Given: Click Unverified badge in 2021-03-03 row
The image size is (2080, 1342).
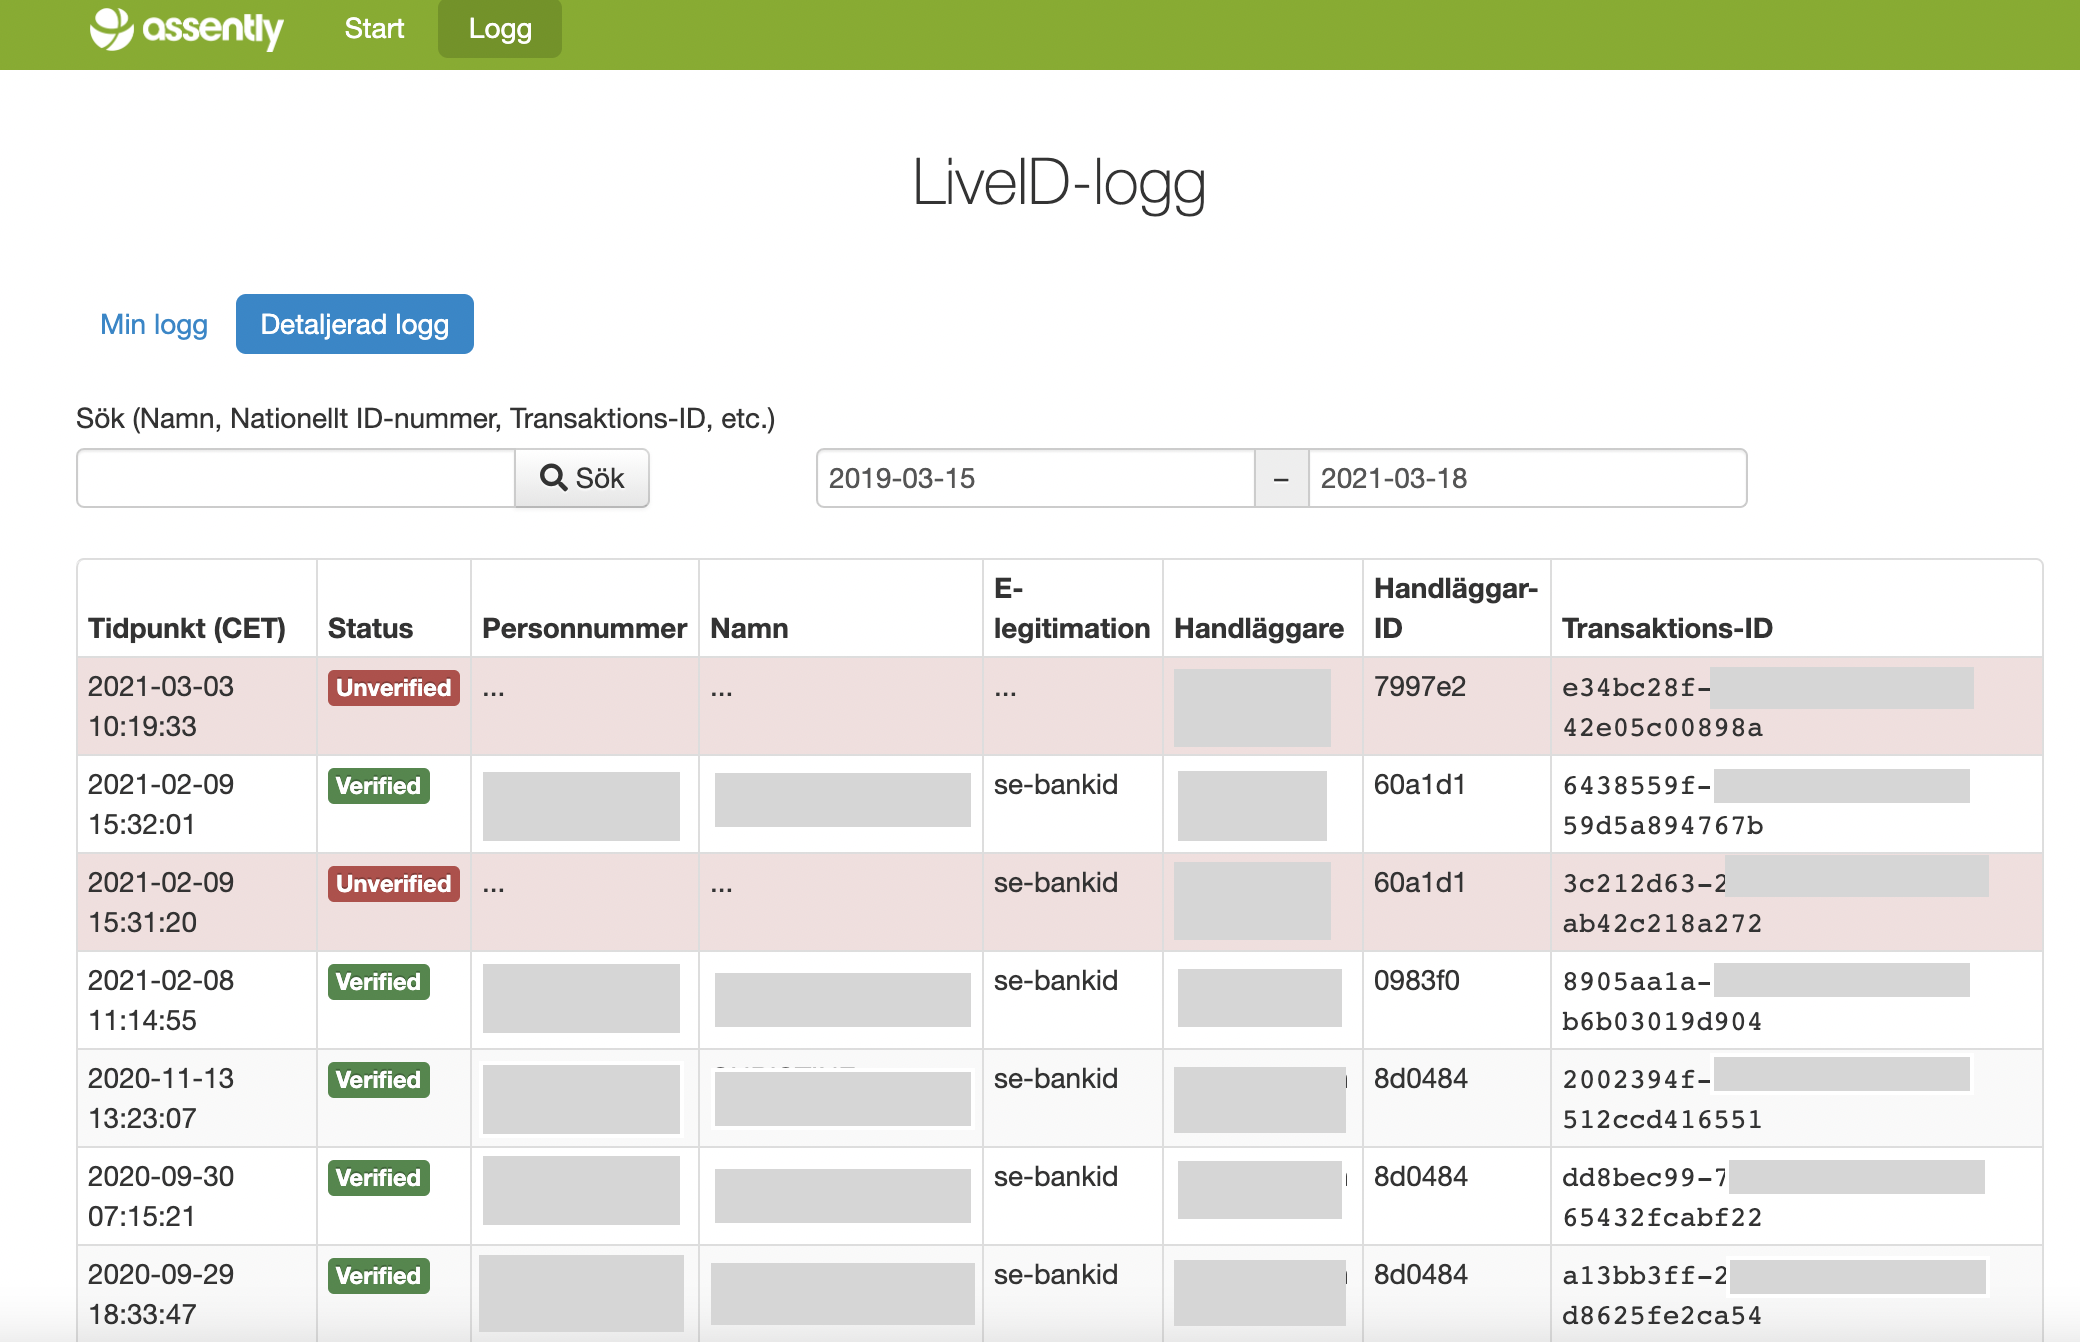Looking at the screenshot, I should 394,688.
